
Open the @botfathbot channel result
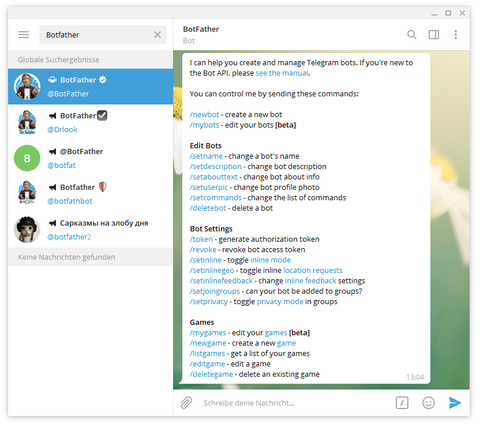tap(91, 194)
